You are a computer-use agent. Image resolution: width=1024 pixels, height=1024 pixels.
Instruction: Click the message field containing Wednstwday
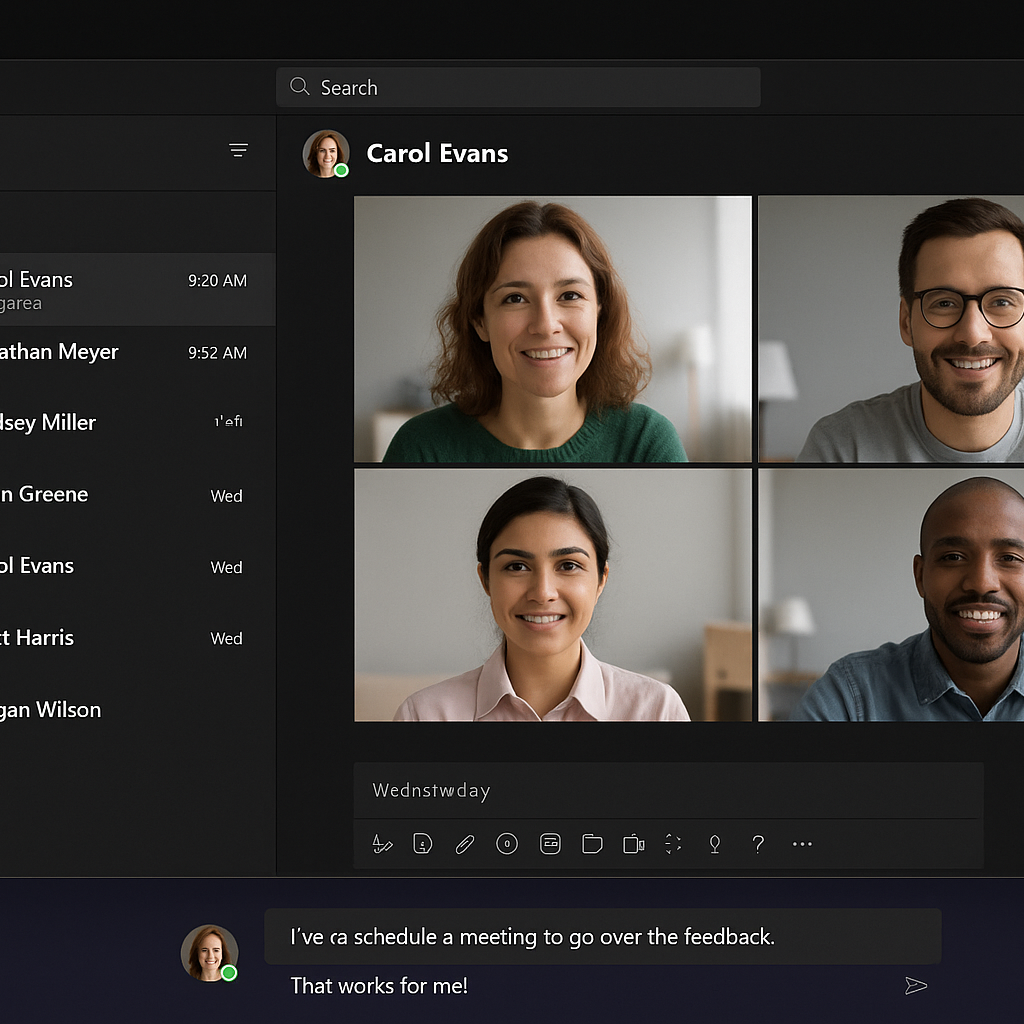point(668,791)
